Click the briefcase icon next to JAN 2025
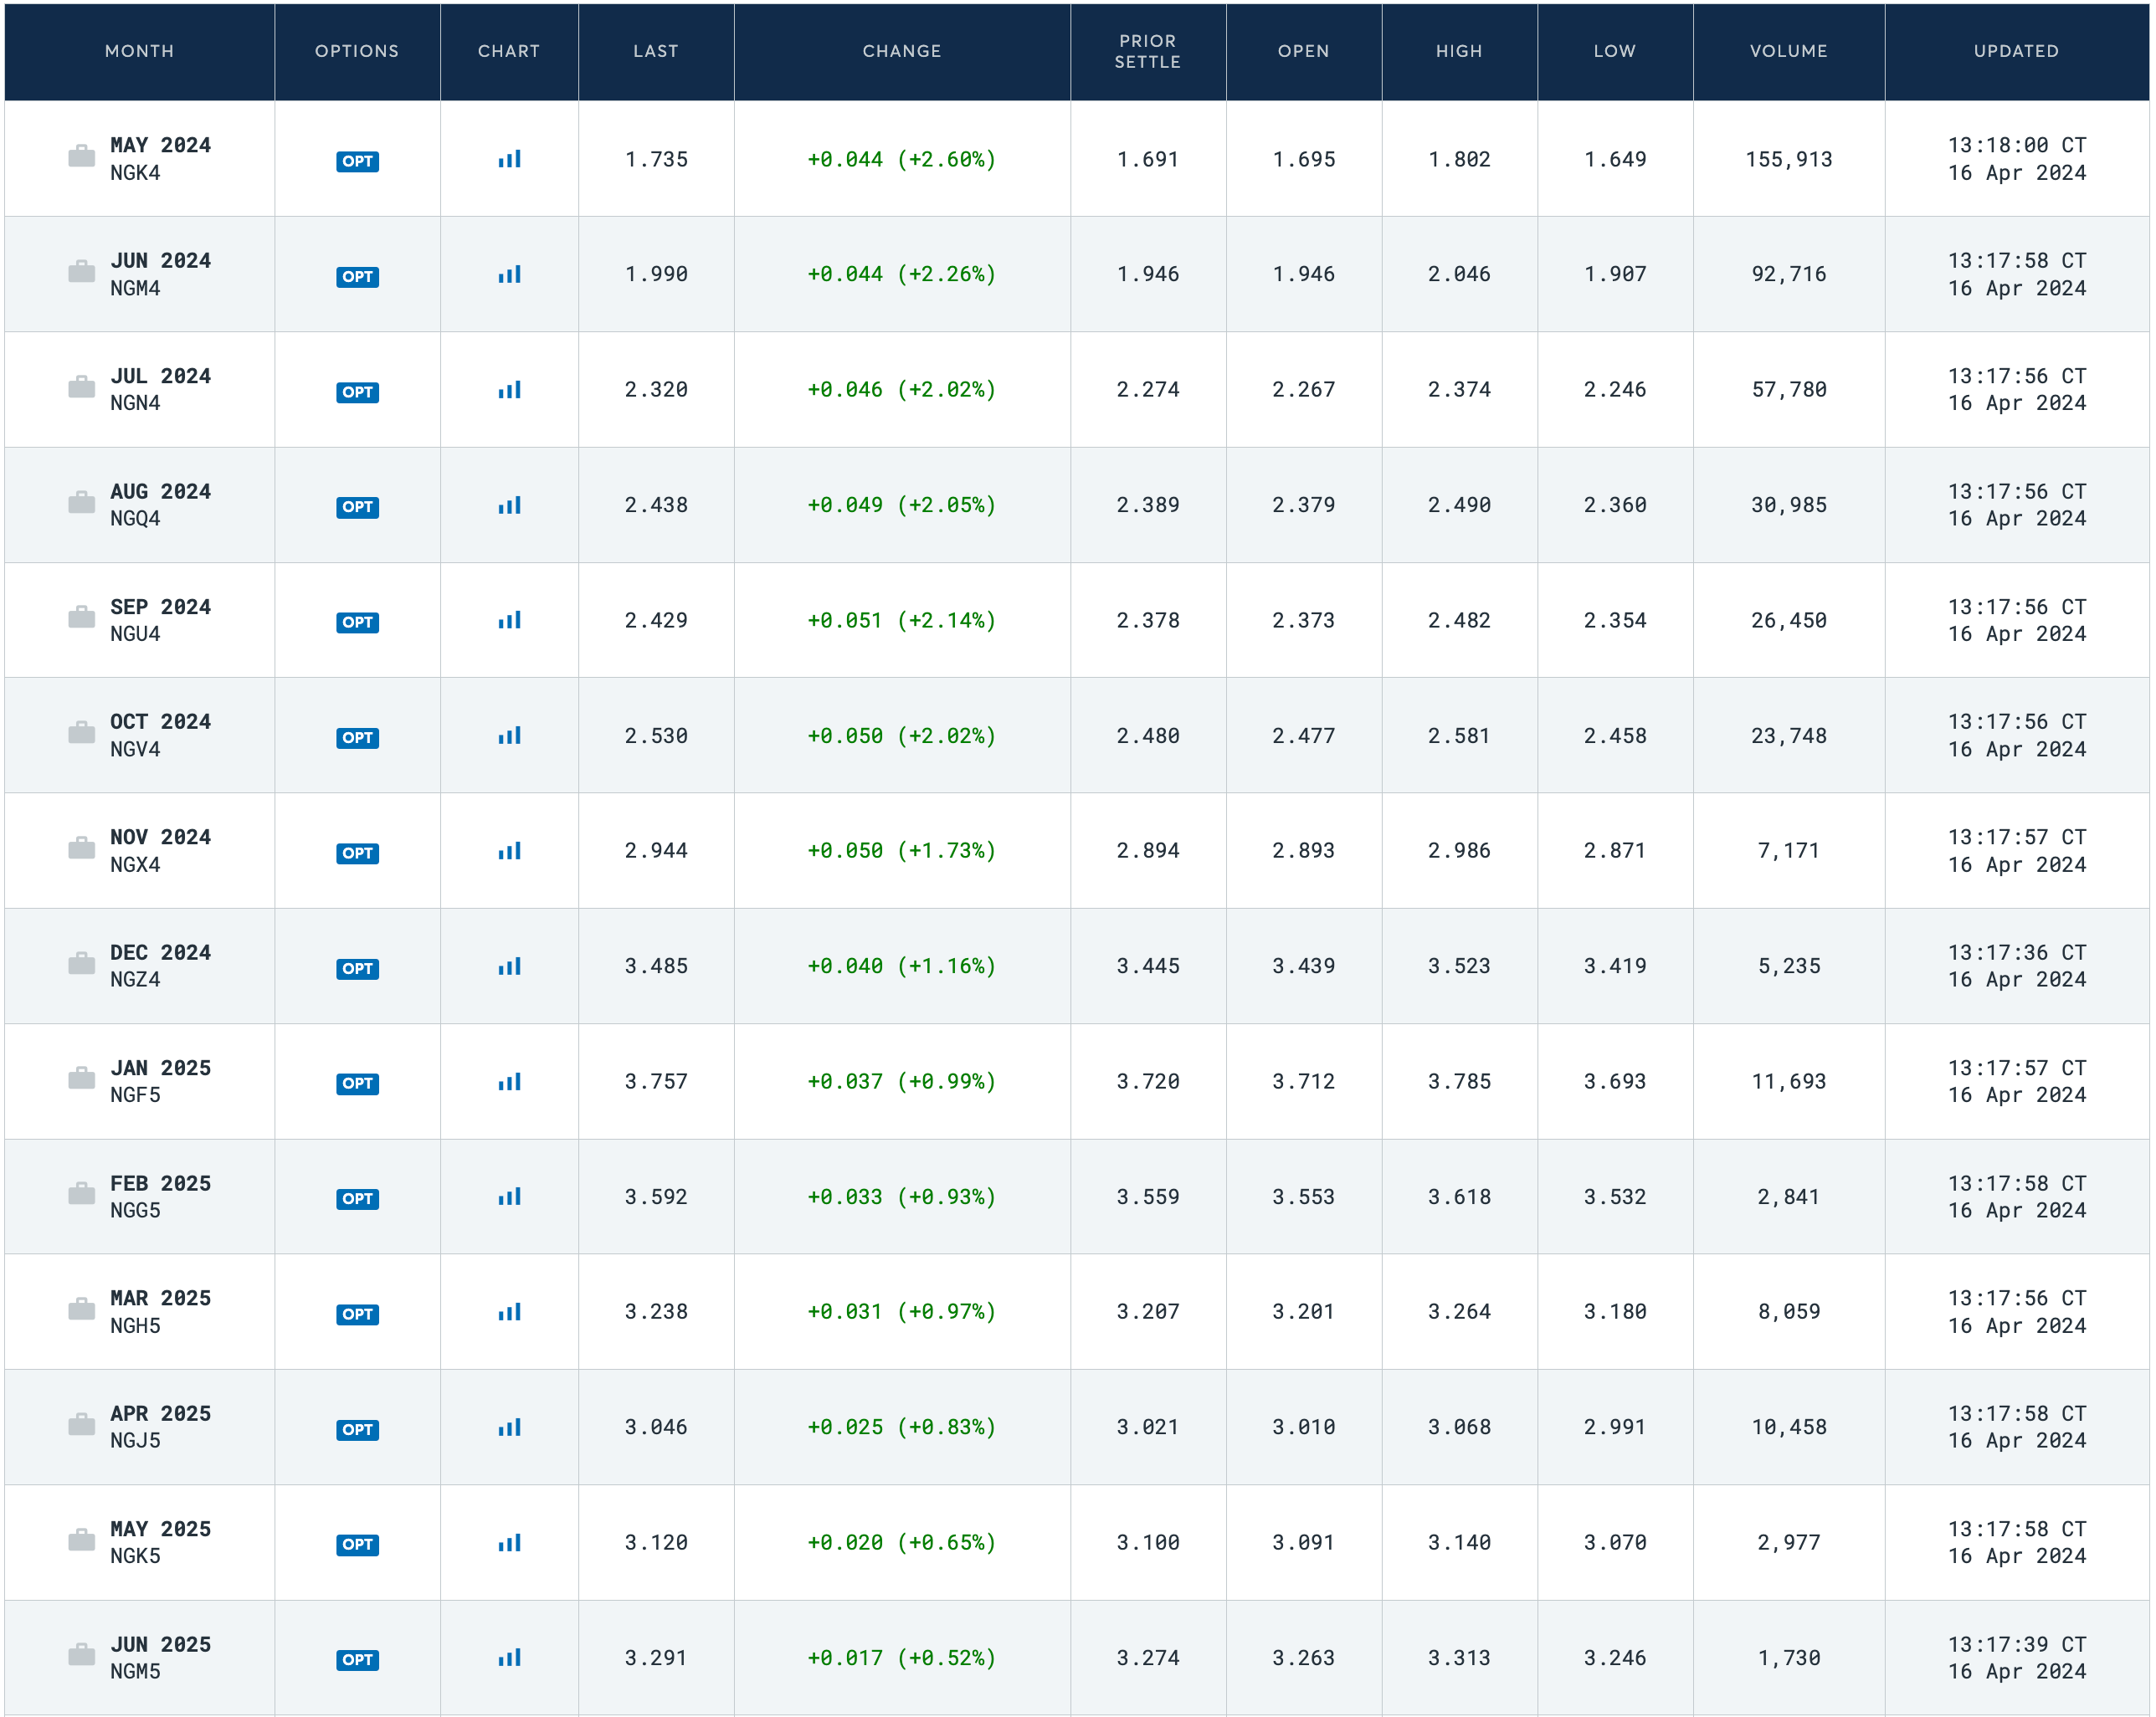This screenshot has height=1717, width=2156. pyautogui.click(x=81, y=1078)
